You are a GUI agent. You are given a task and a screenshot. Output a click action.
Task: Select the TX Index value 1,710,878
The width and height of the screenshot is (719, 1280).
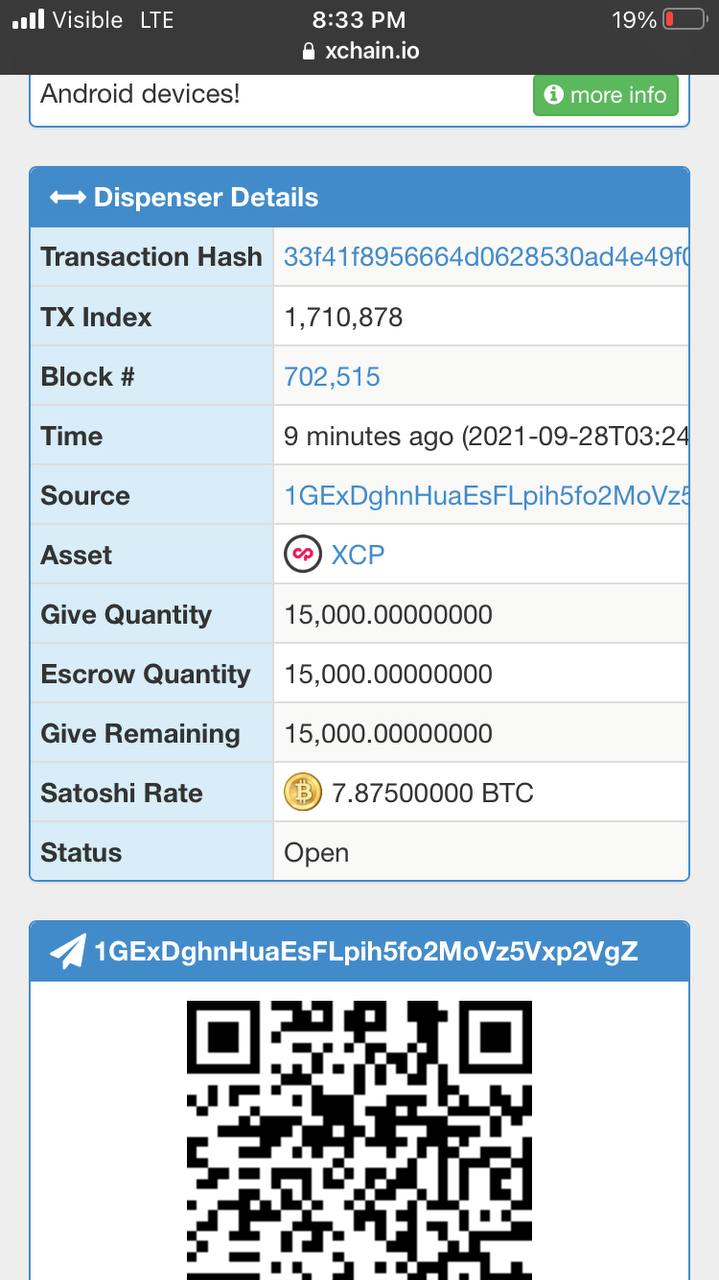343,317
